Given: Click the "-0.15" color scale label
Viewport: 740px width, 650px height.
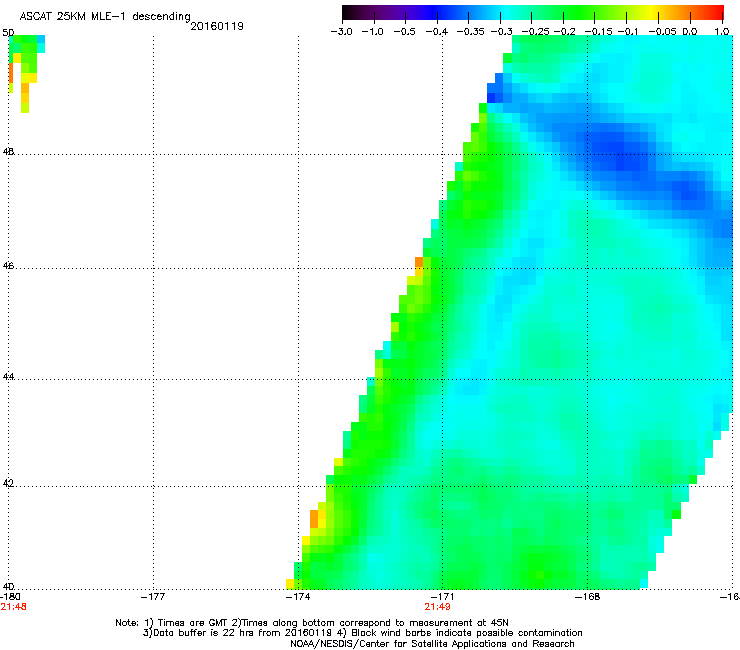Looking at the screenshot, I should point(598,32).
